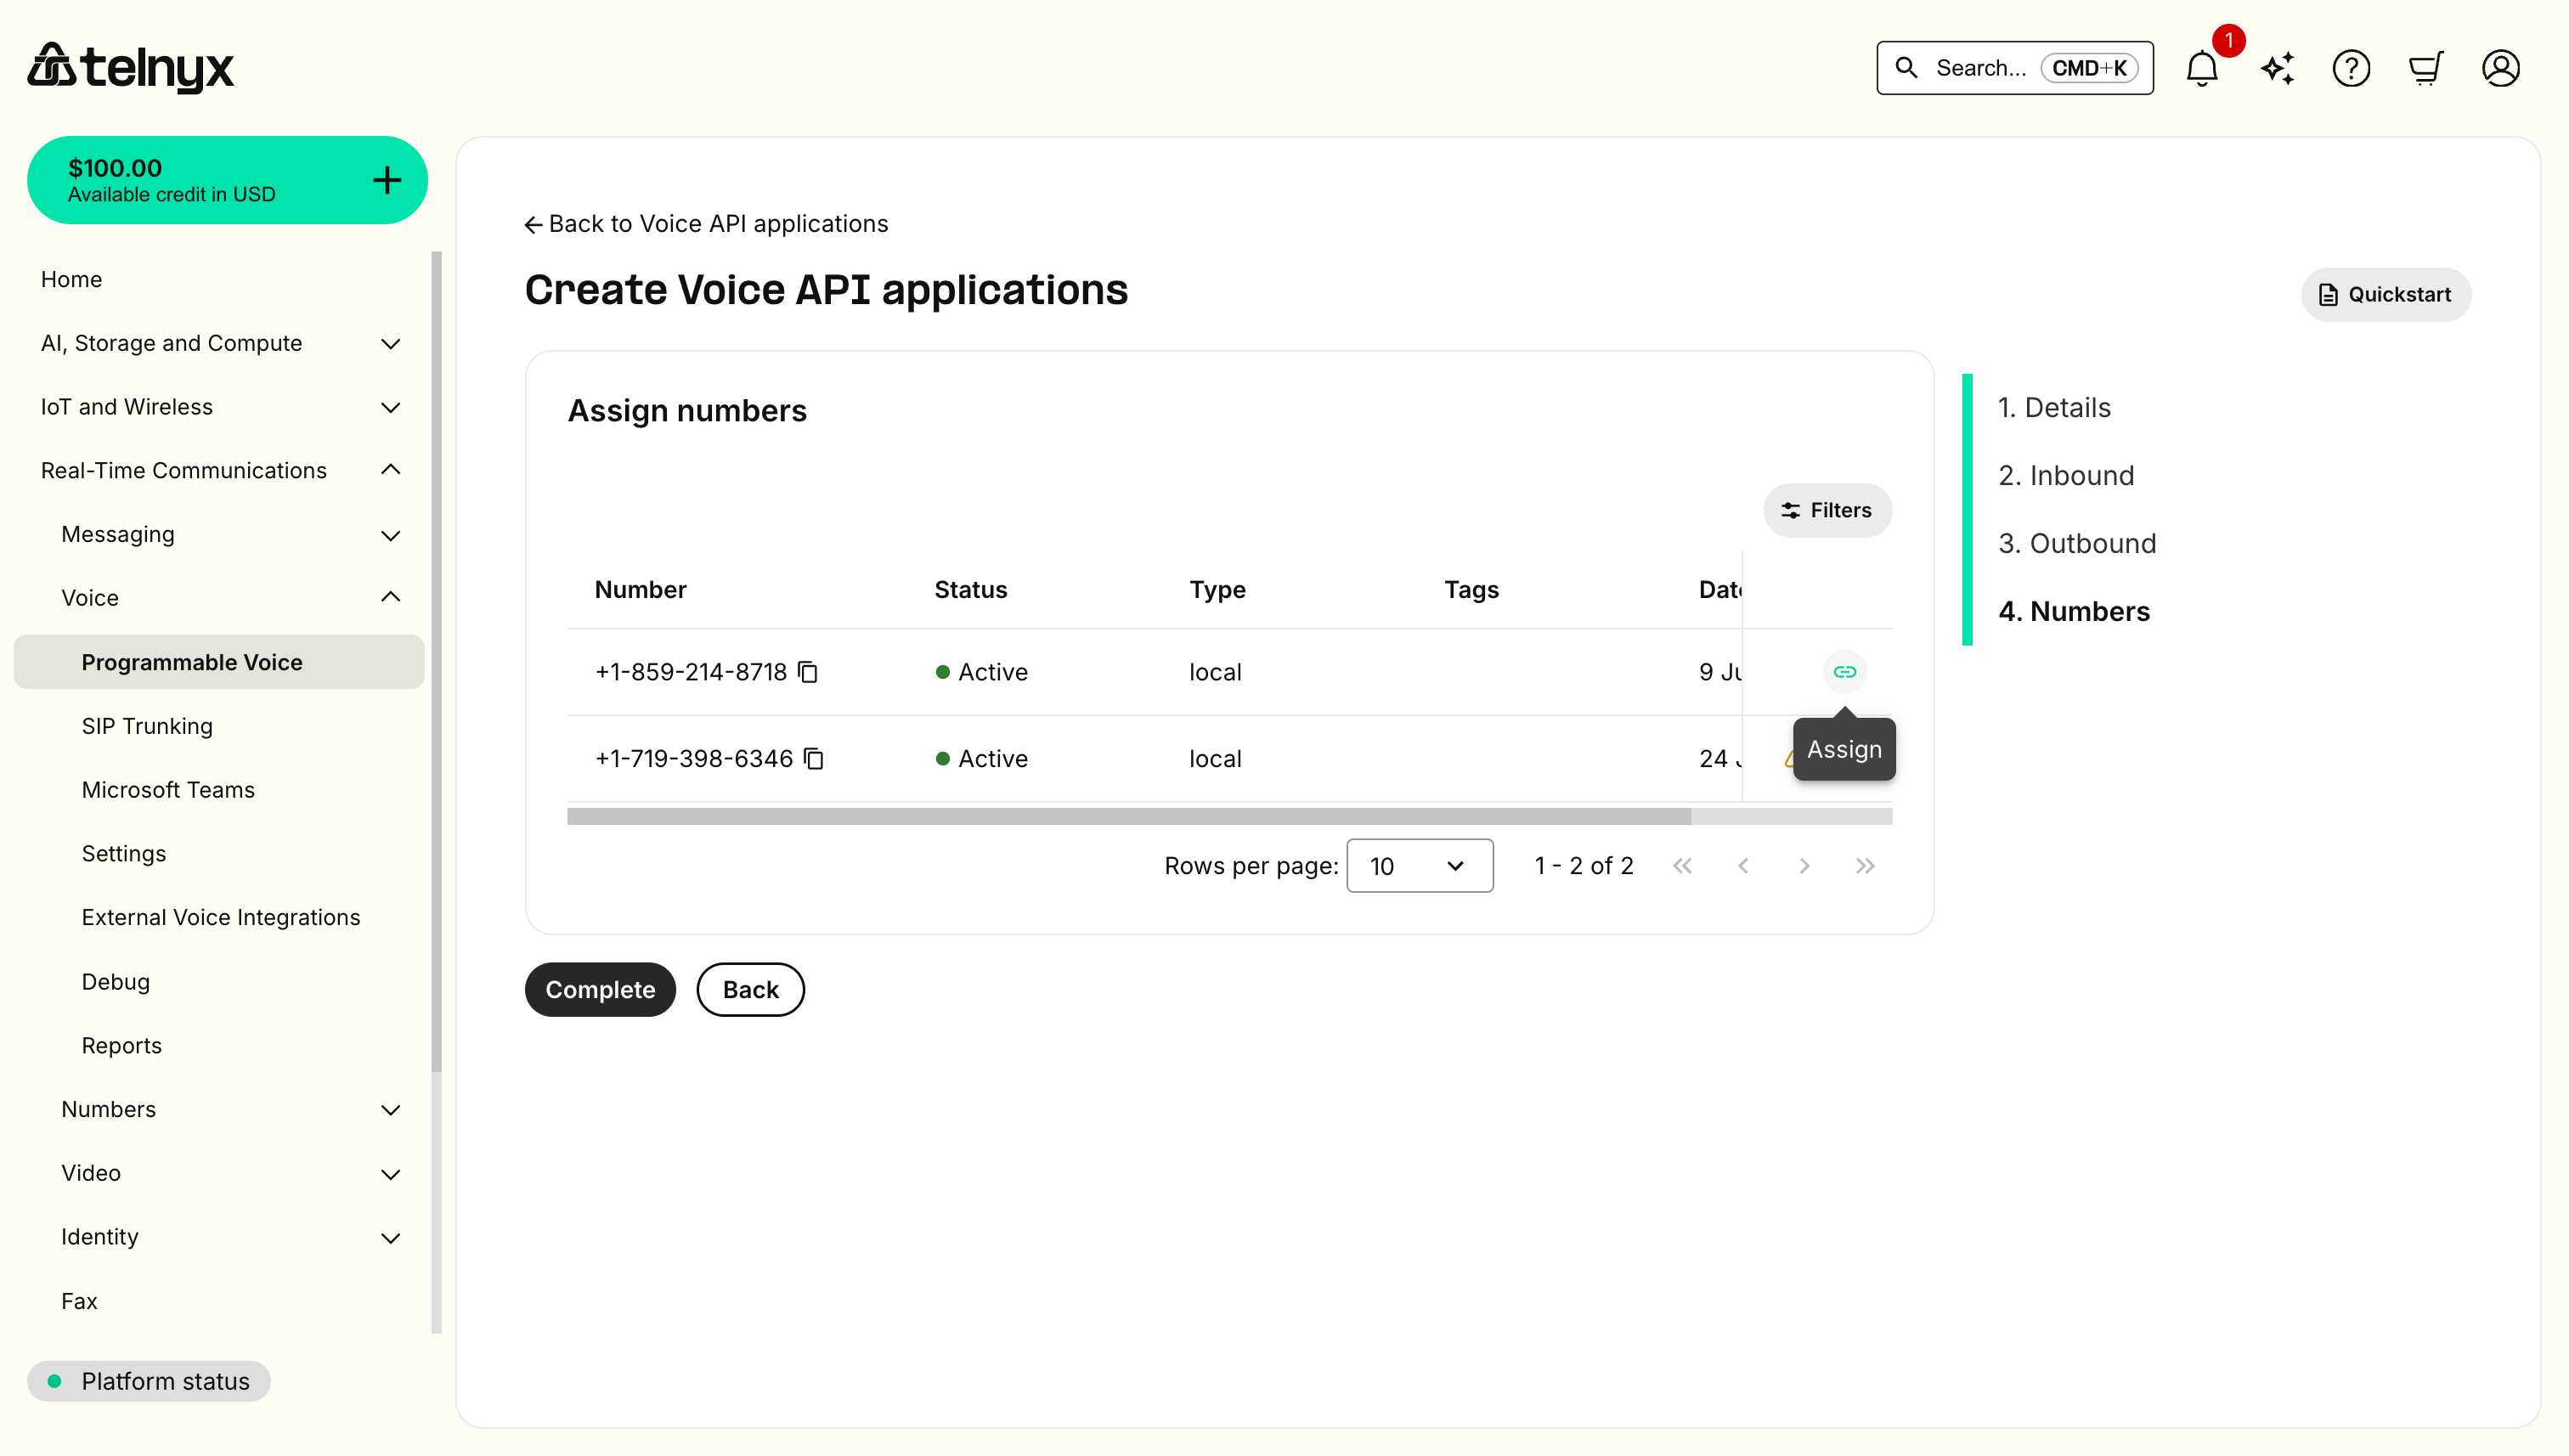Switch to step 2. Inbound
Screen dimensions: 2569x1456
coord(2066,475)
